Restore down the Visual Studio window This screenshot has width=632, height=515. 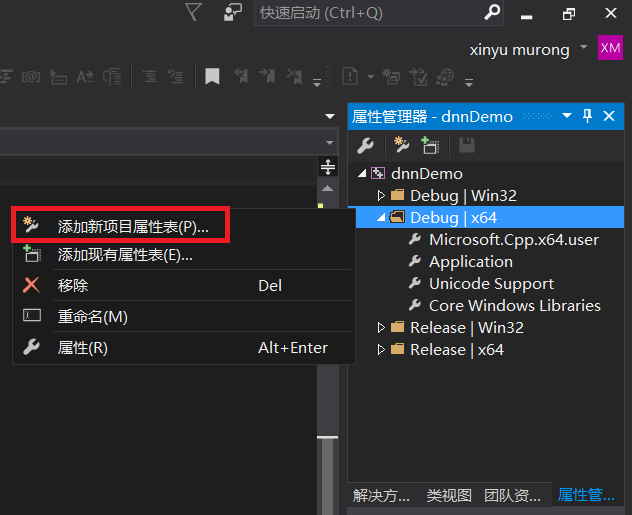(x=569, y=14)
